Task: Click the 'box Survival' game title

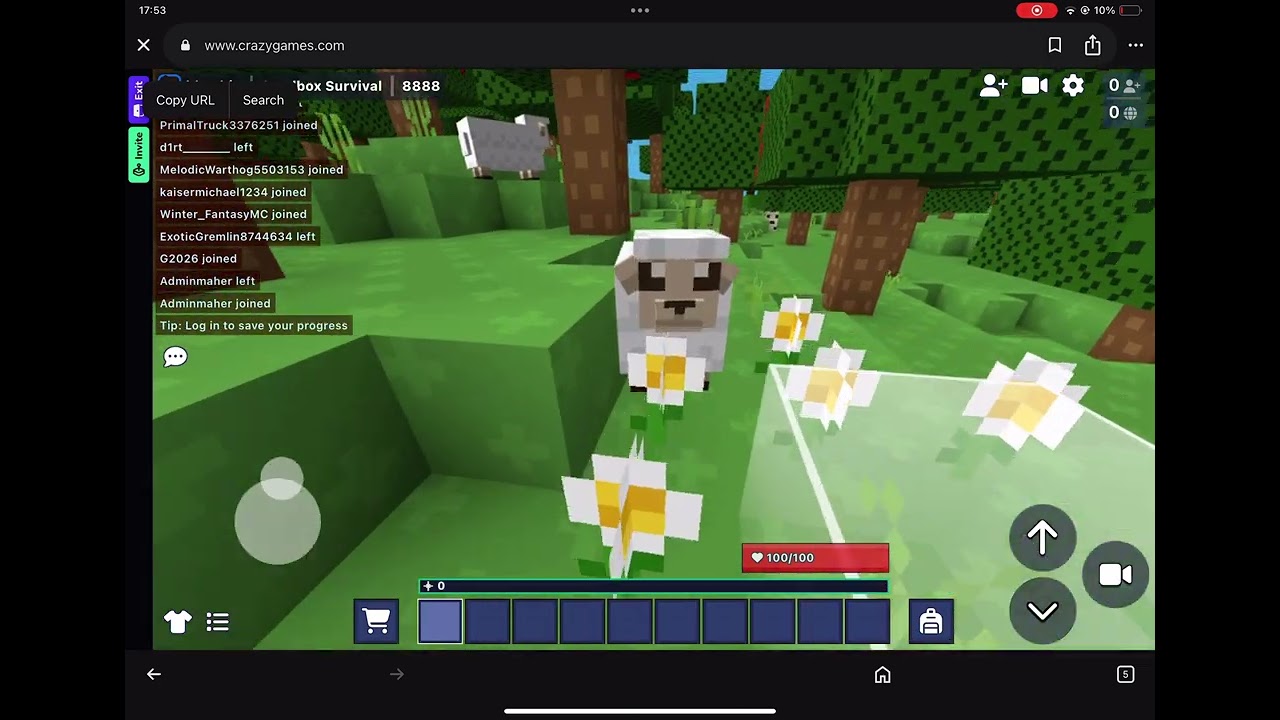Action: click(338, 86)
